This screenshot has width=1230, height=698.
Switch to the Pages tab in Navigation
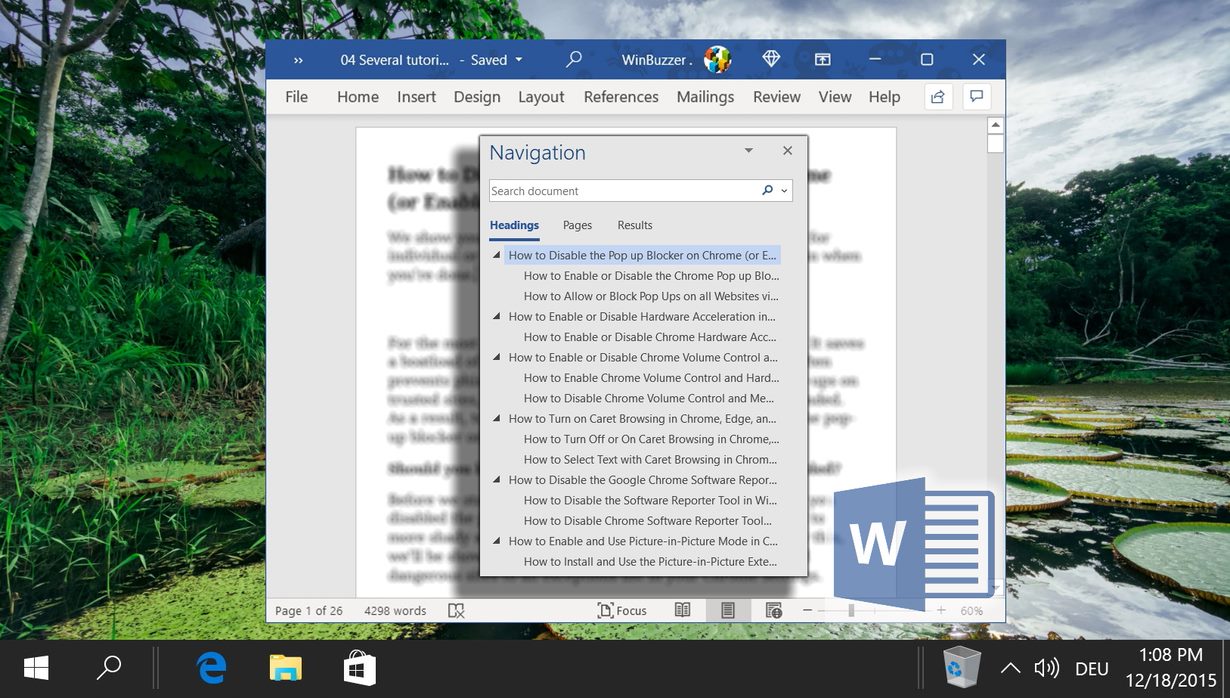pyautogui.click(x=577, y=225)
